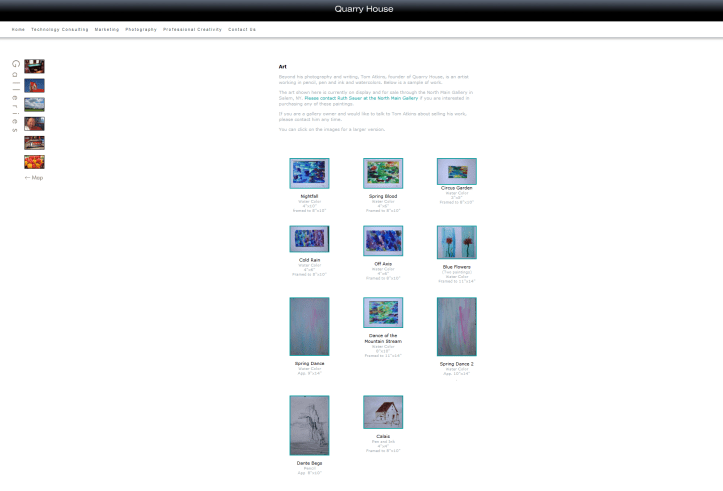Select the red barn gallery thumbnail
The image size is (723, 491).
34,86
